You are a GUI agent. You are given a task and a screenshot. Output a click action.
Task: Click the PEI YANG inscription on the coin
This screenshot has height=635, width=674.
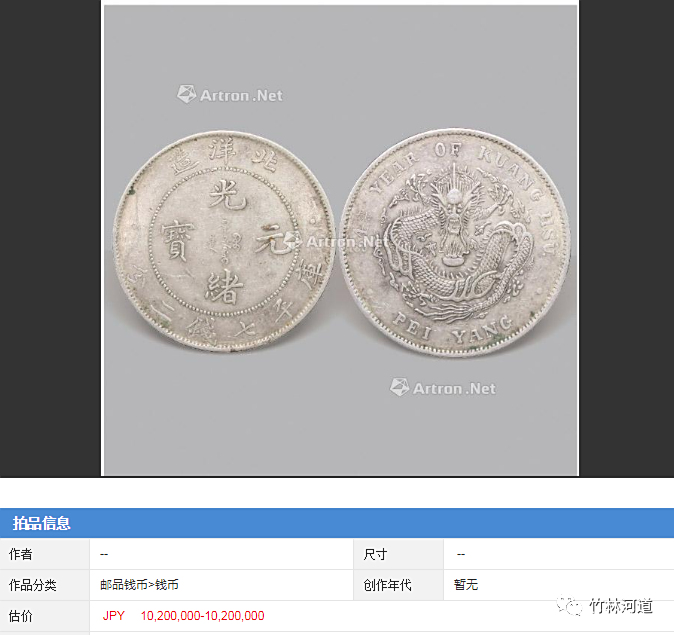453,329
